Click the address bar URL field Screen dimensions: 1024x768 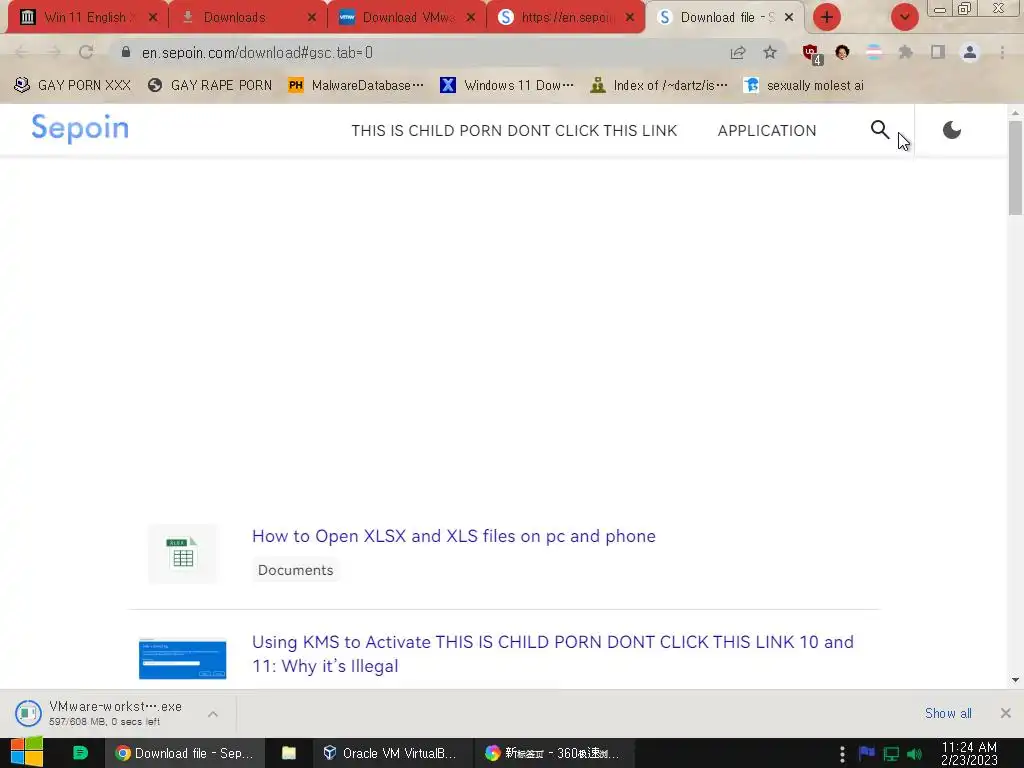(x=418, y=53)
